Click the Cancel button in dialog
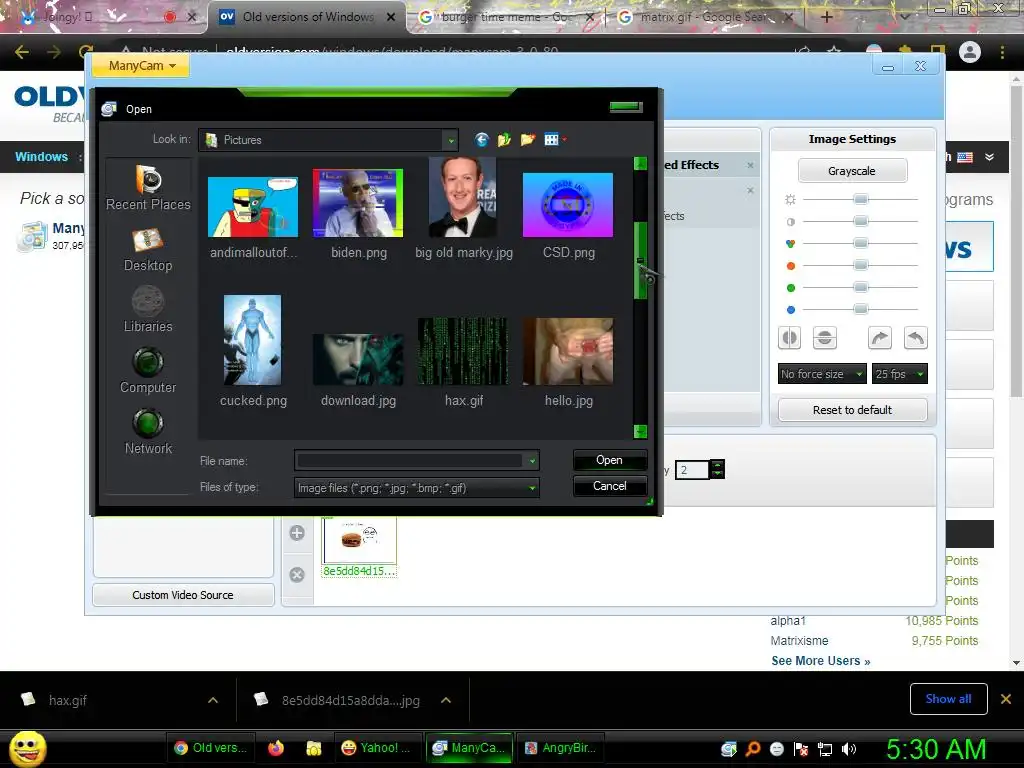1024x768 pixels. point(609,486)
